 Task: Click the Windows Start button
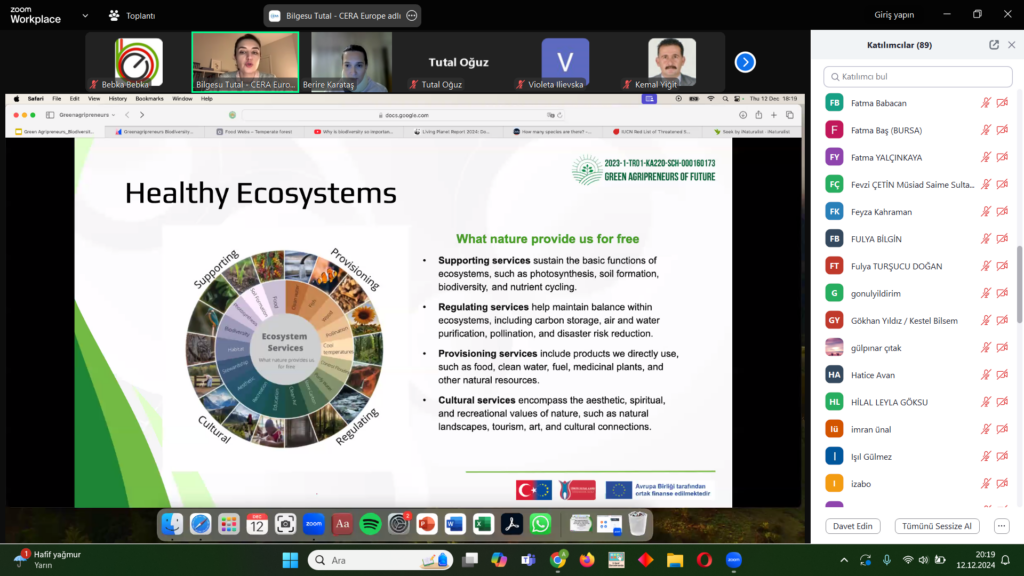(290, 560)
